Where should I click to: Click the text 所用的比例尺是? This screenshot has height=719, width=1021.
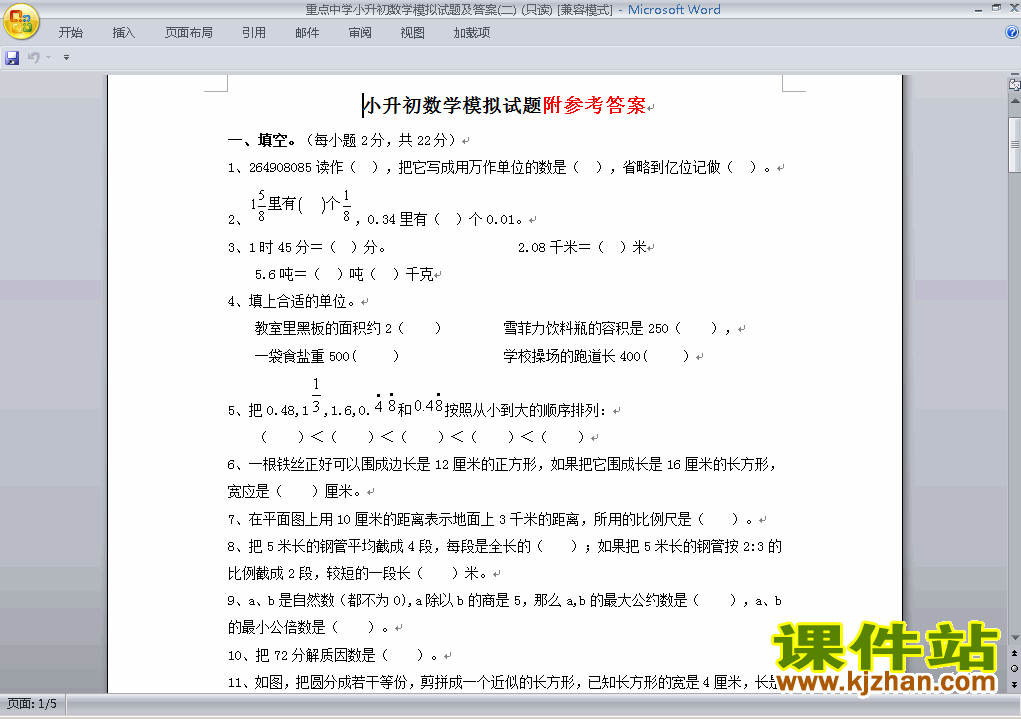point(642,519)
